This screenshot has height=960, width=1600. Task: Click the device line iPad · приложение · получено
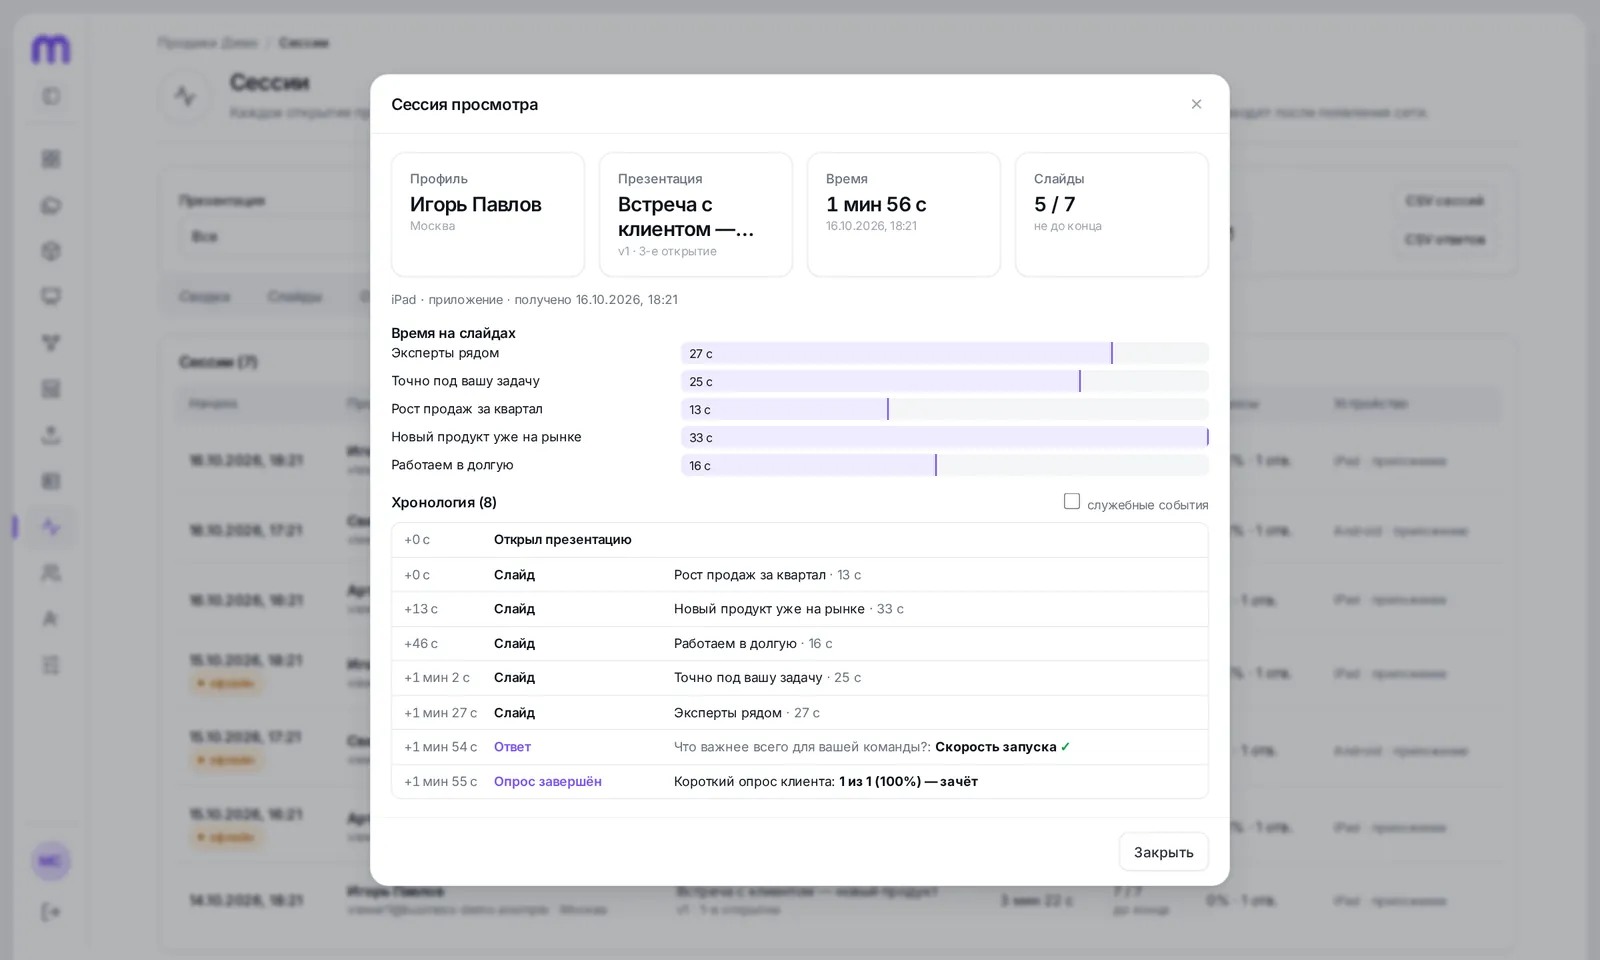coord(535,300)
